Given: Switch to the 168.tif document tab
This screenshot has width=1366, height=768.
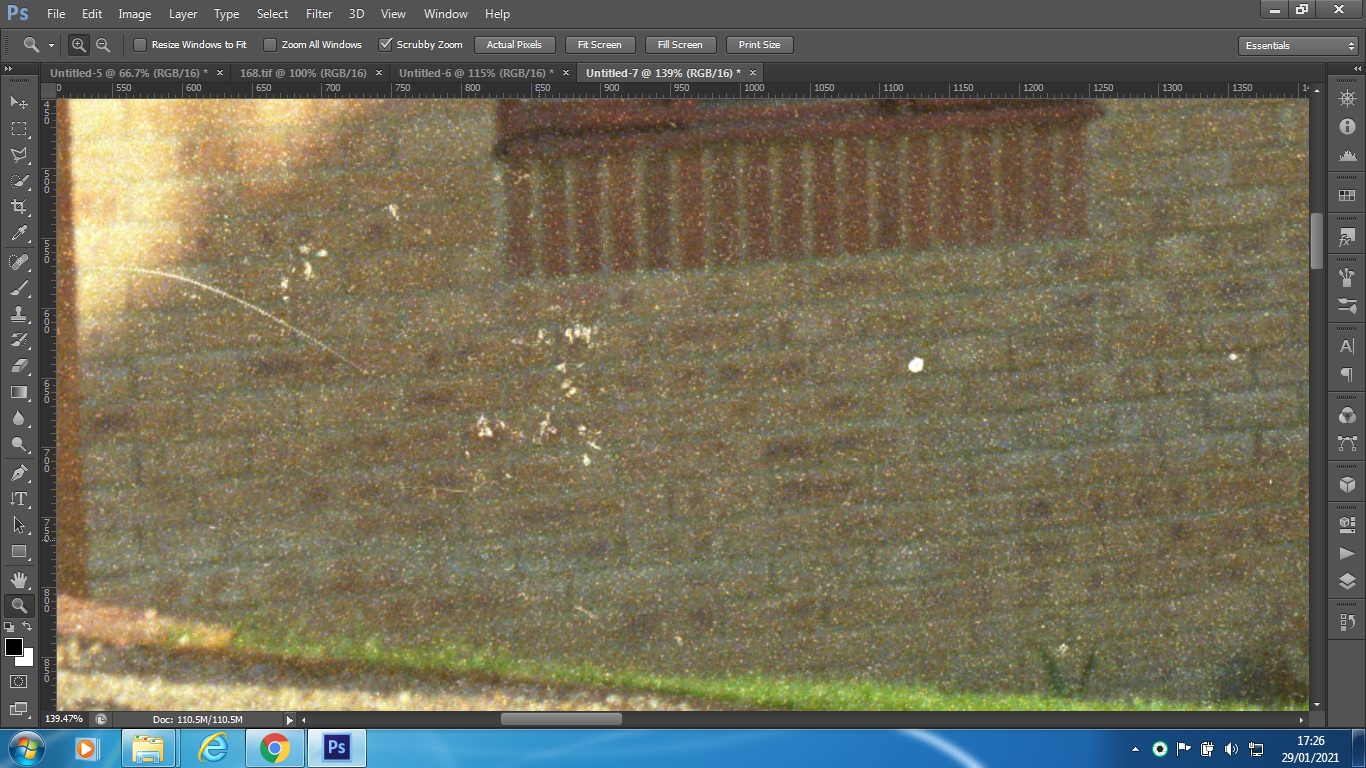Looking at the screenshot, I should [303, 73].
